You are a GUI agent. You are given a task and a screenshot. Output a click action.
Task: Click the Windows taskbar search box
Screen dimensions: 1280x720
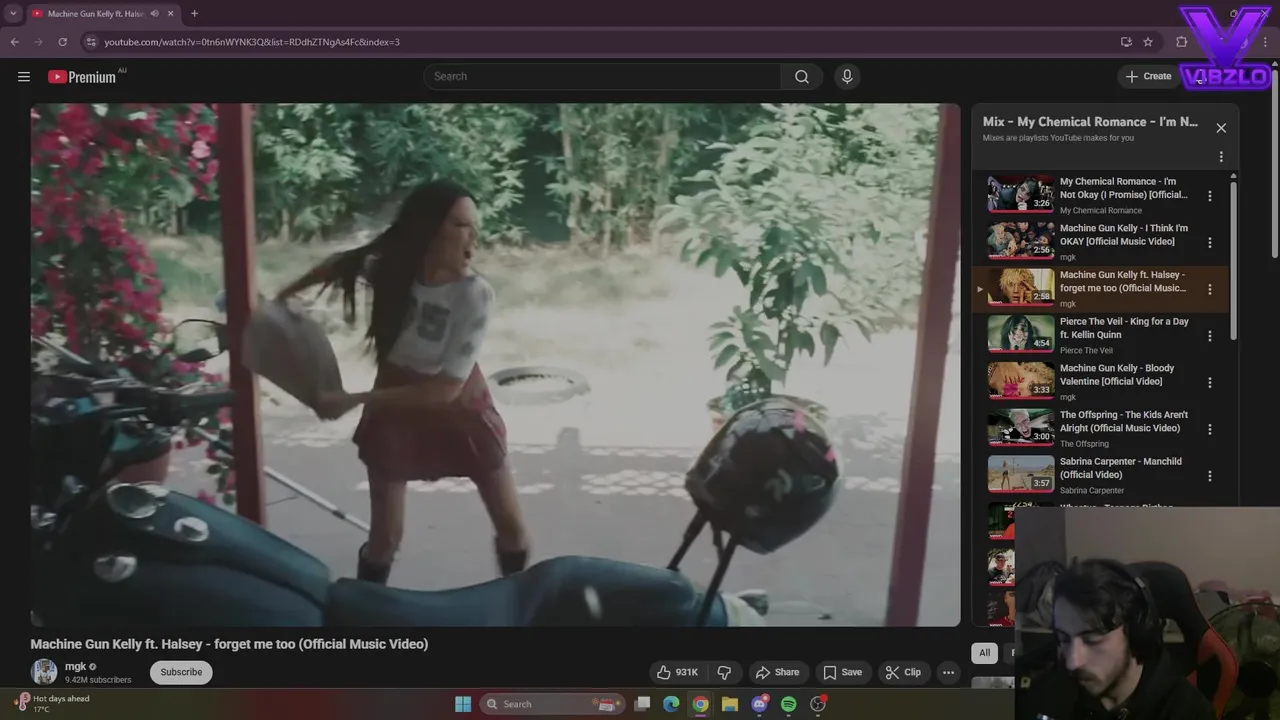550,704
